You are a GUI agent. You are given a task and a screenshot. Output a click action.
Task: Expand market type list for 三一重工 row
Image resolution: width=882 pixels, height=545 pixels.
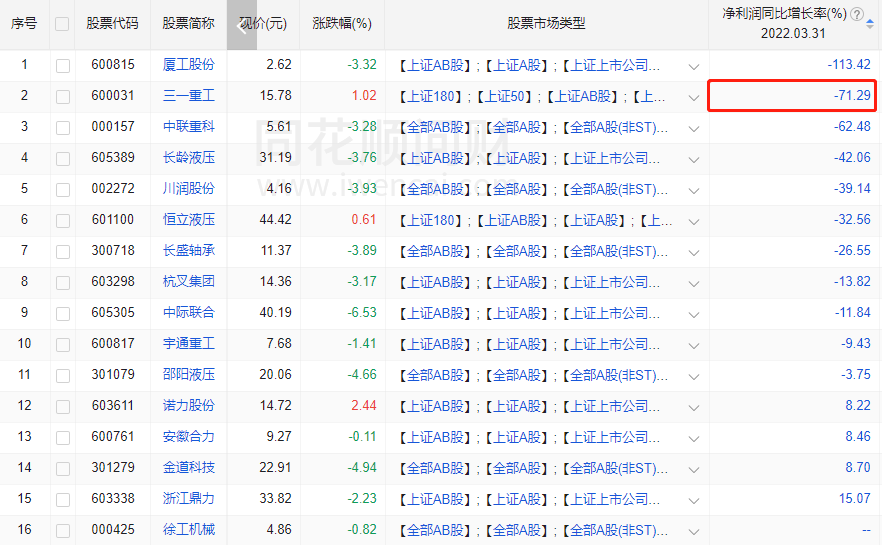pos(694,98)
